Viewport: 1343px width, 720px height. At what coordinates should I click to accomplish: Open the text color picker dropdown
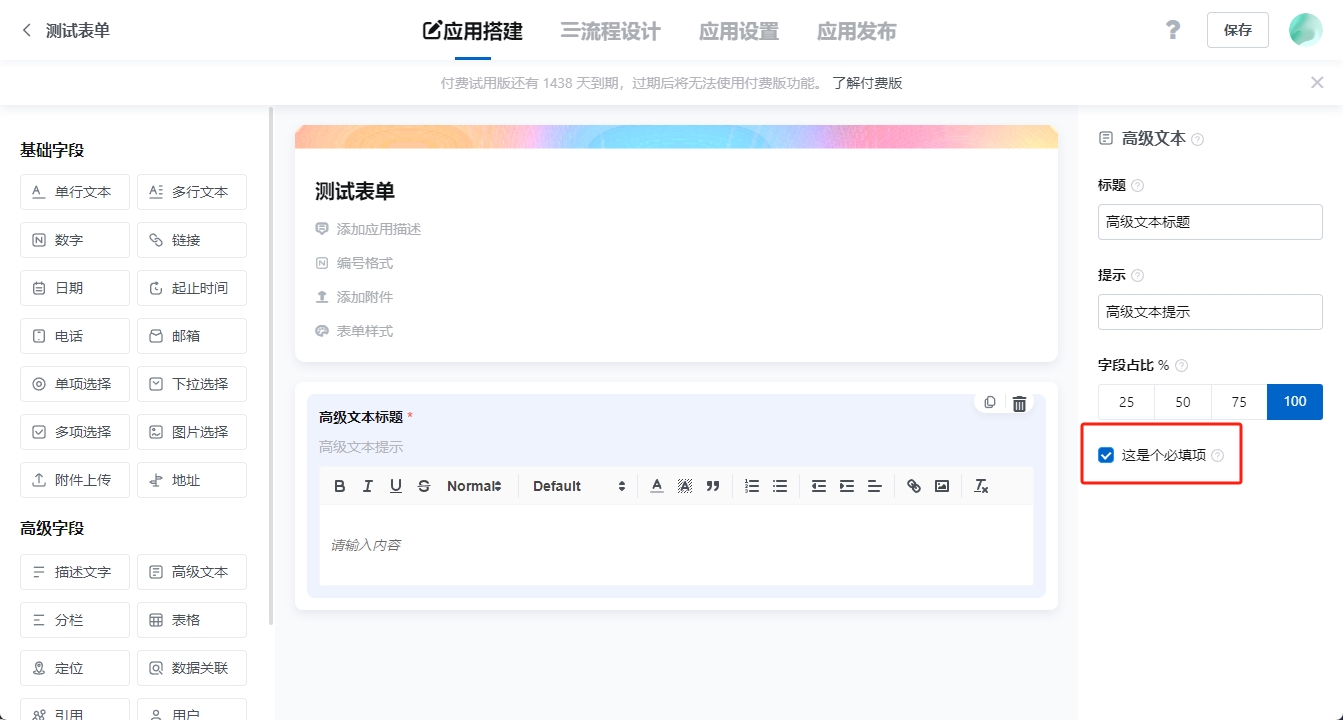(x=656, y=486)
